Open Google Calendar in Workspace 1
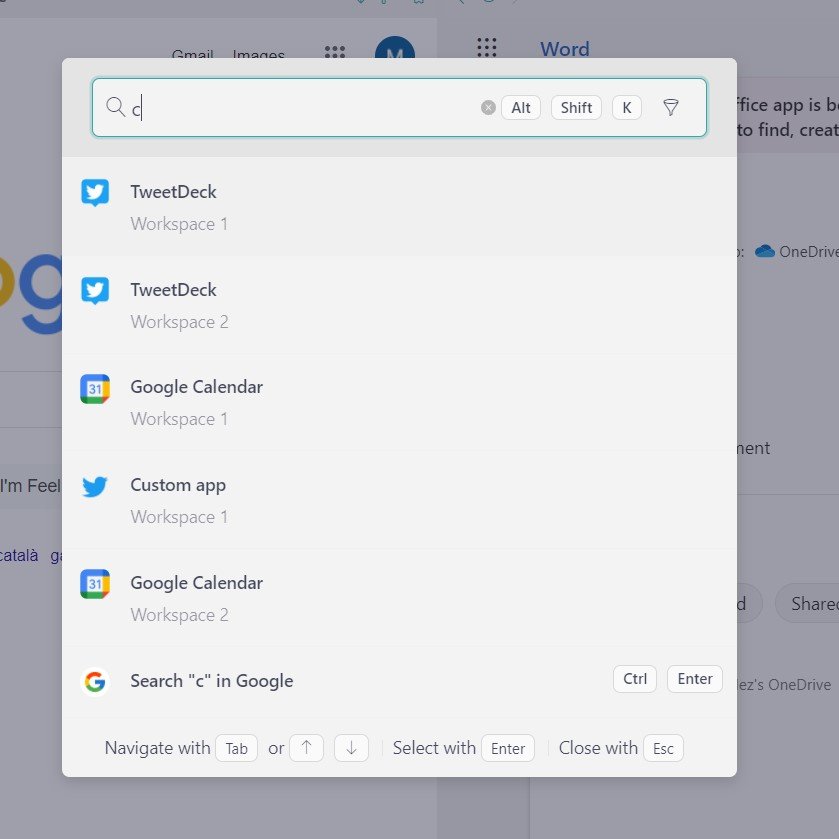 (399, 402)
